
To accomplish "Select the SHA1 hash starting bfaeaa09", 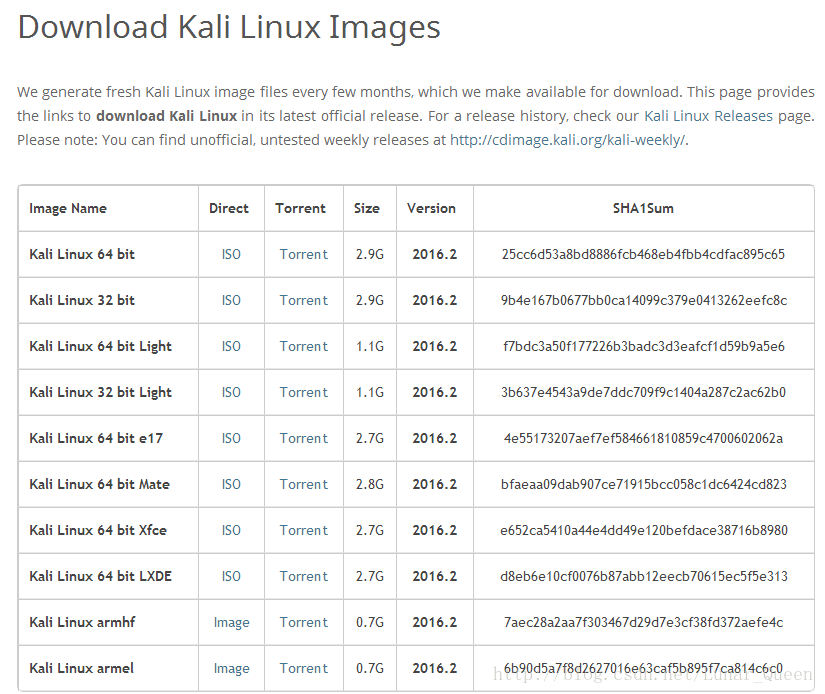I will [644, 484].
